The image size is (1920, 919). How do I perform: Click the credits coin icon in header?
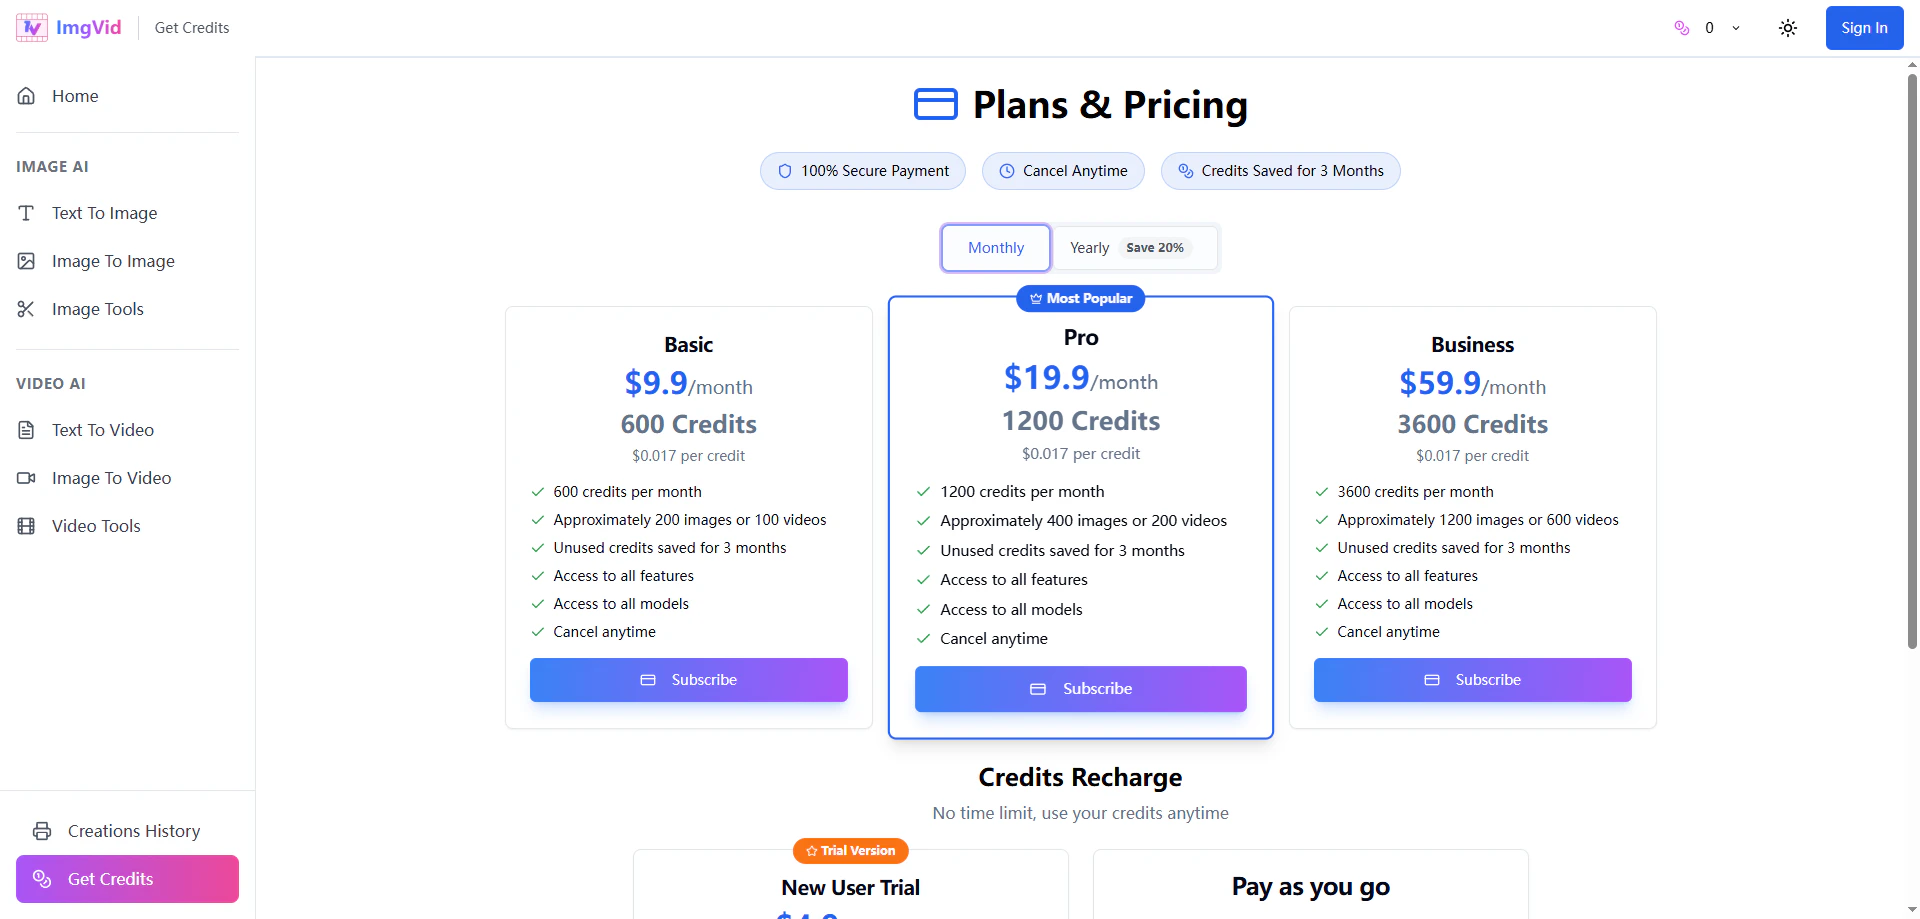pyautogui.click(x=1682, y=28)
